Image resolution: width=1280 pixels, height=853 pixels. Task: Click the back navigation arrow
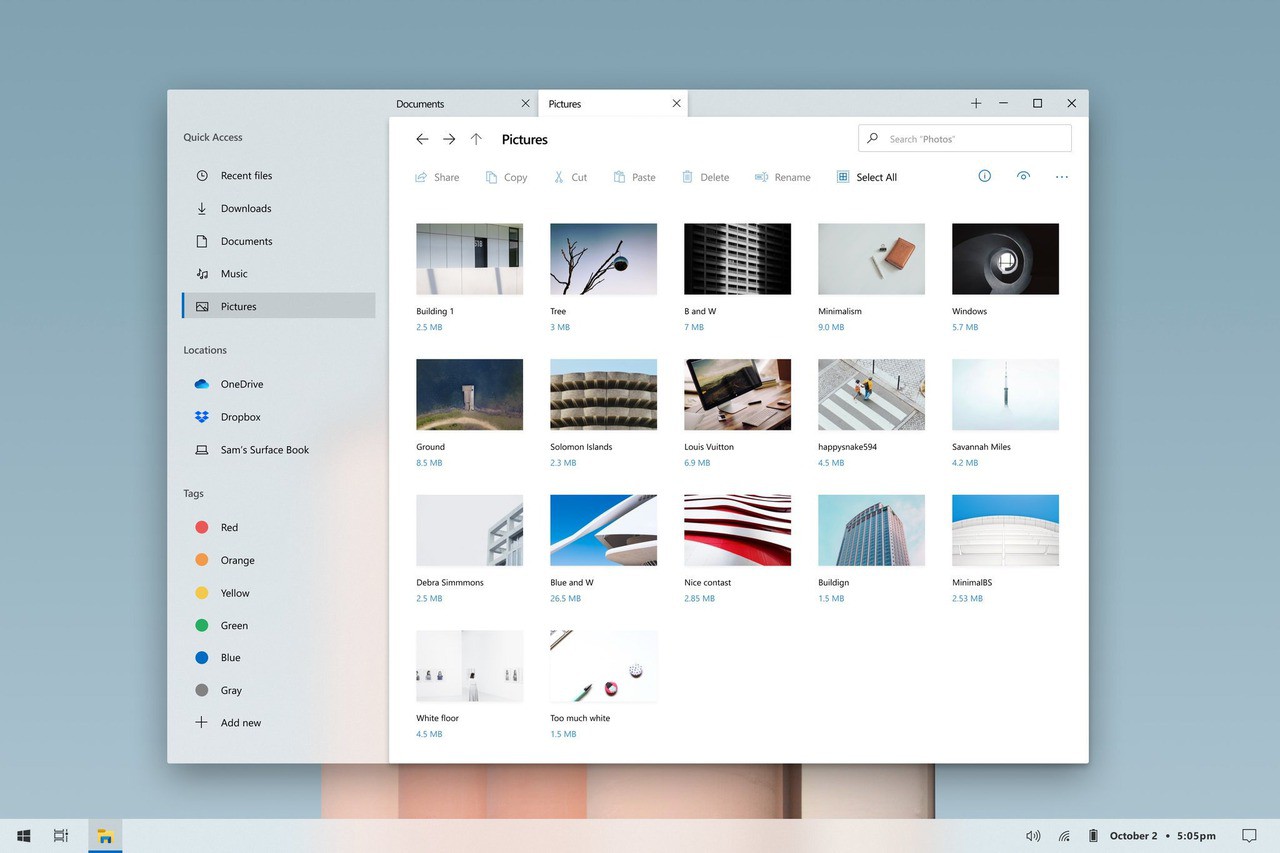pos(422,140)
